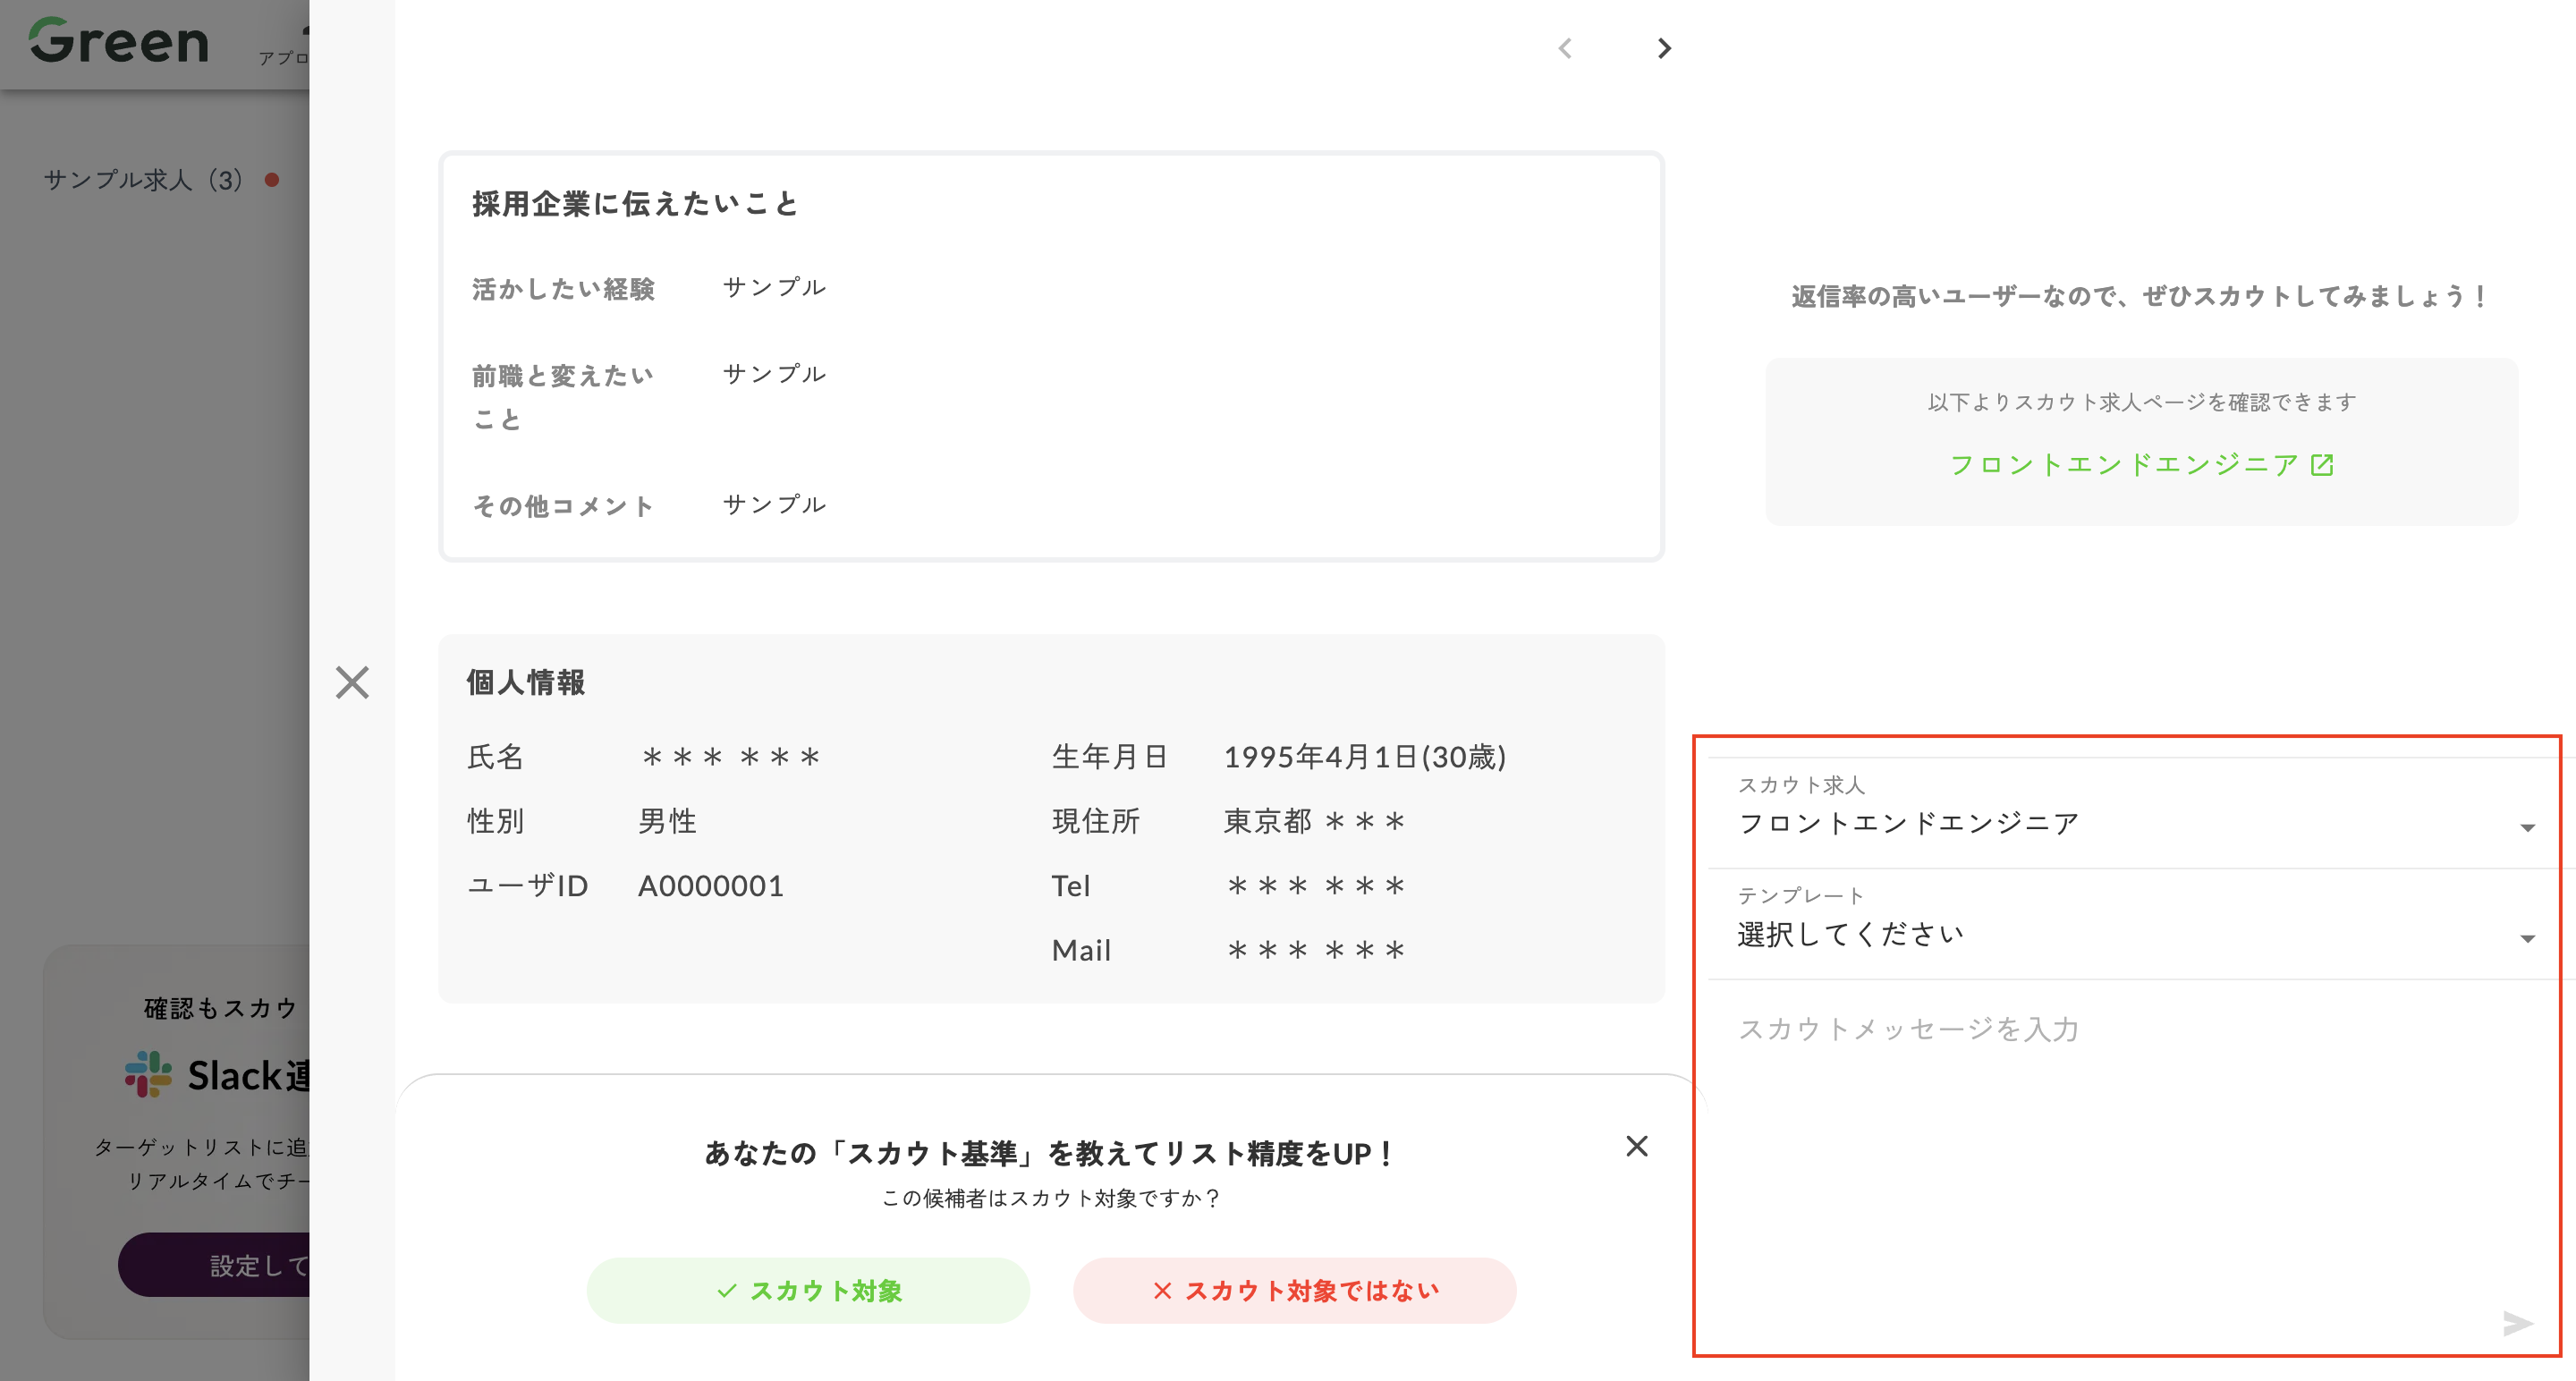Open サンプル求人 (3) in sidebar
The image size is (2576, 1381).
coord(143,180)
